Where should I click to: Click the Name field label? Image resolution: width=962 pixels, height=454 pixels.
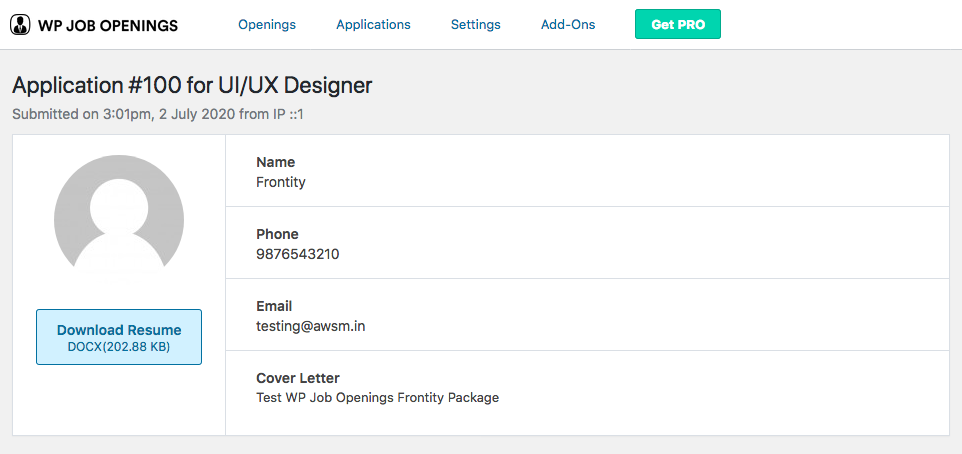[276, 162]
